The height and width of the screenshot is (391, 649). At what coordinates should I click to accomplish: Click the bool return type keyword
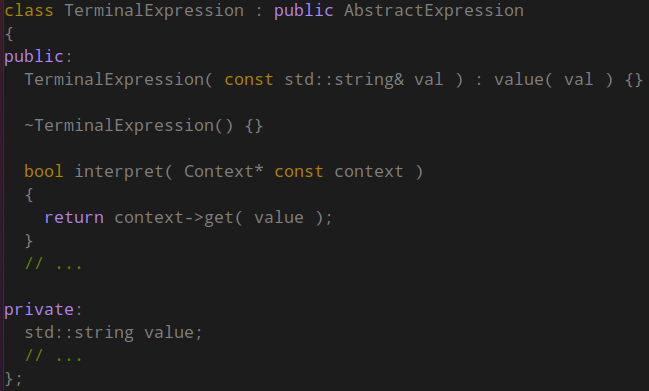click(44, 171)
